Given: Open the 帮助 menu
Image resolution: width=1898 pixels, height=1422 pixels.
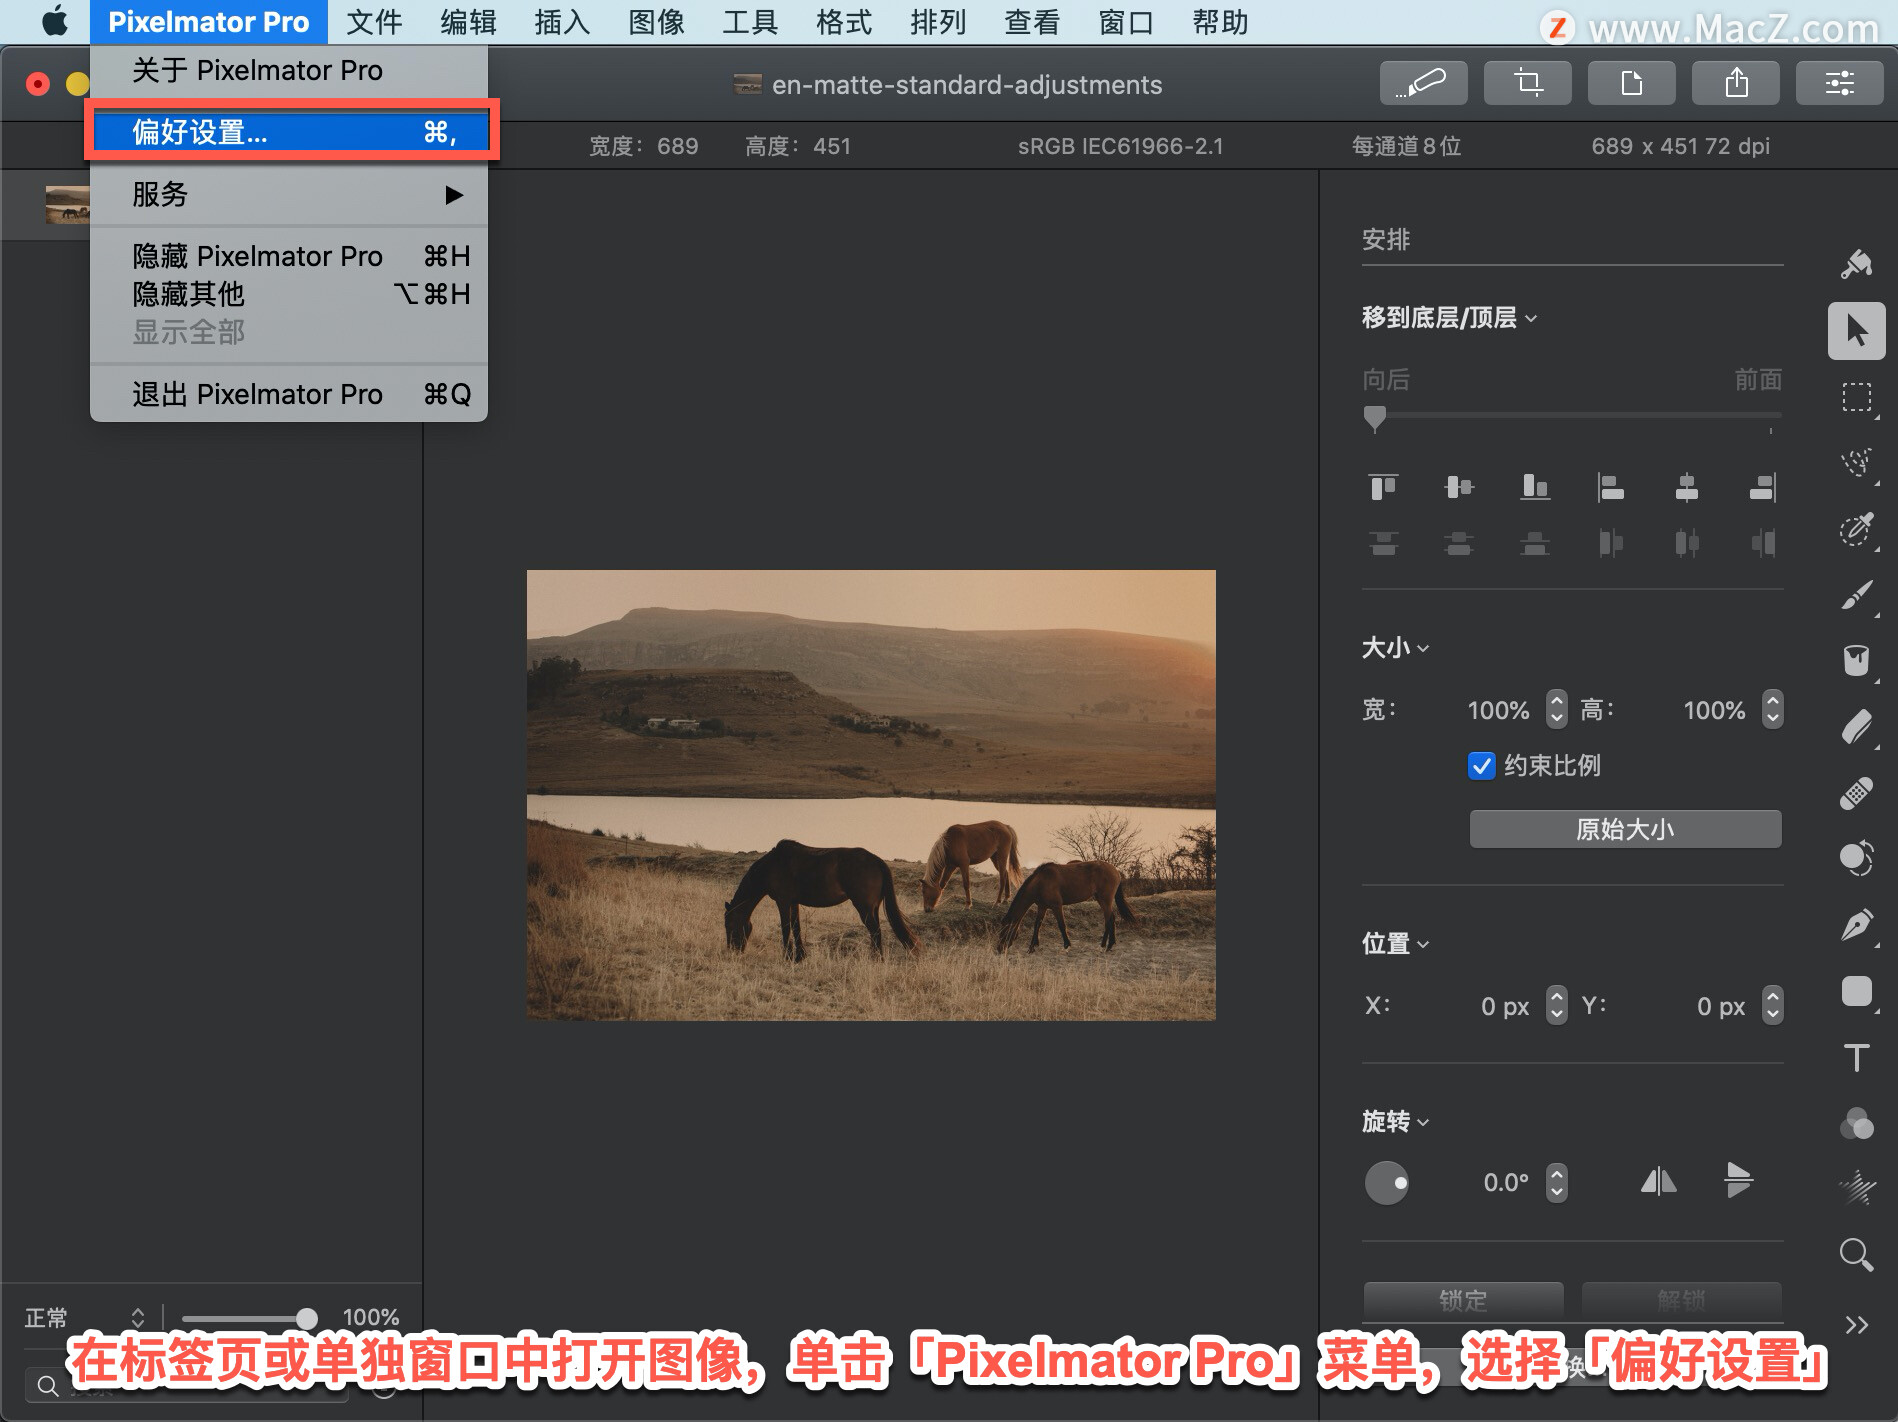Looking at the screenshot, I should click(1220, 22).
